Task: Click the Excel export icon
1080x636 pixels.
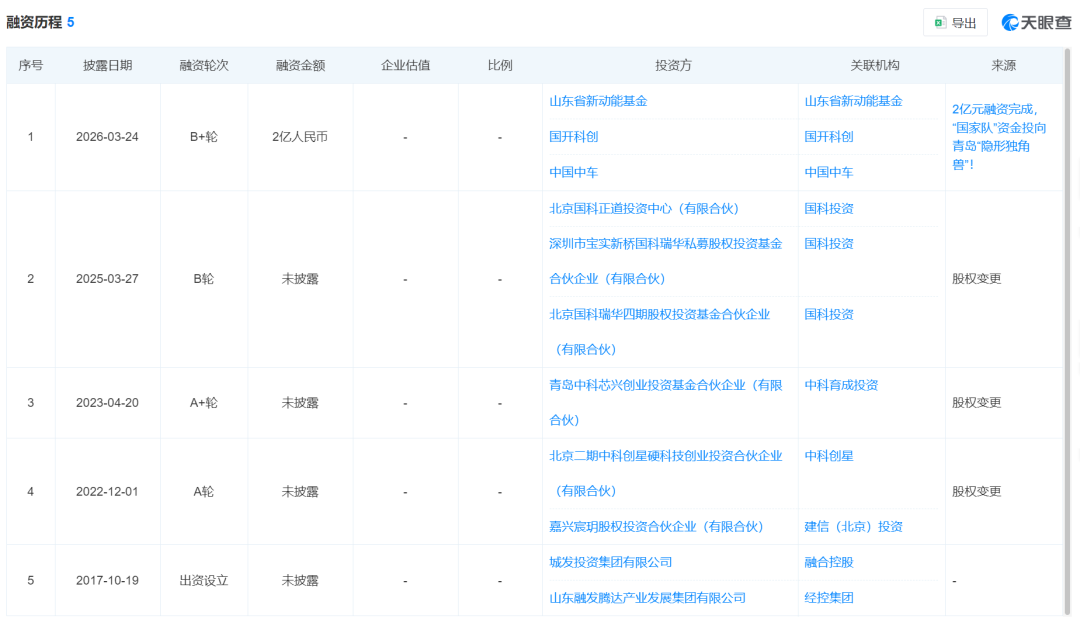Action: point(939,22)
